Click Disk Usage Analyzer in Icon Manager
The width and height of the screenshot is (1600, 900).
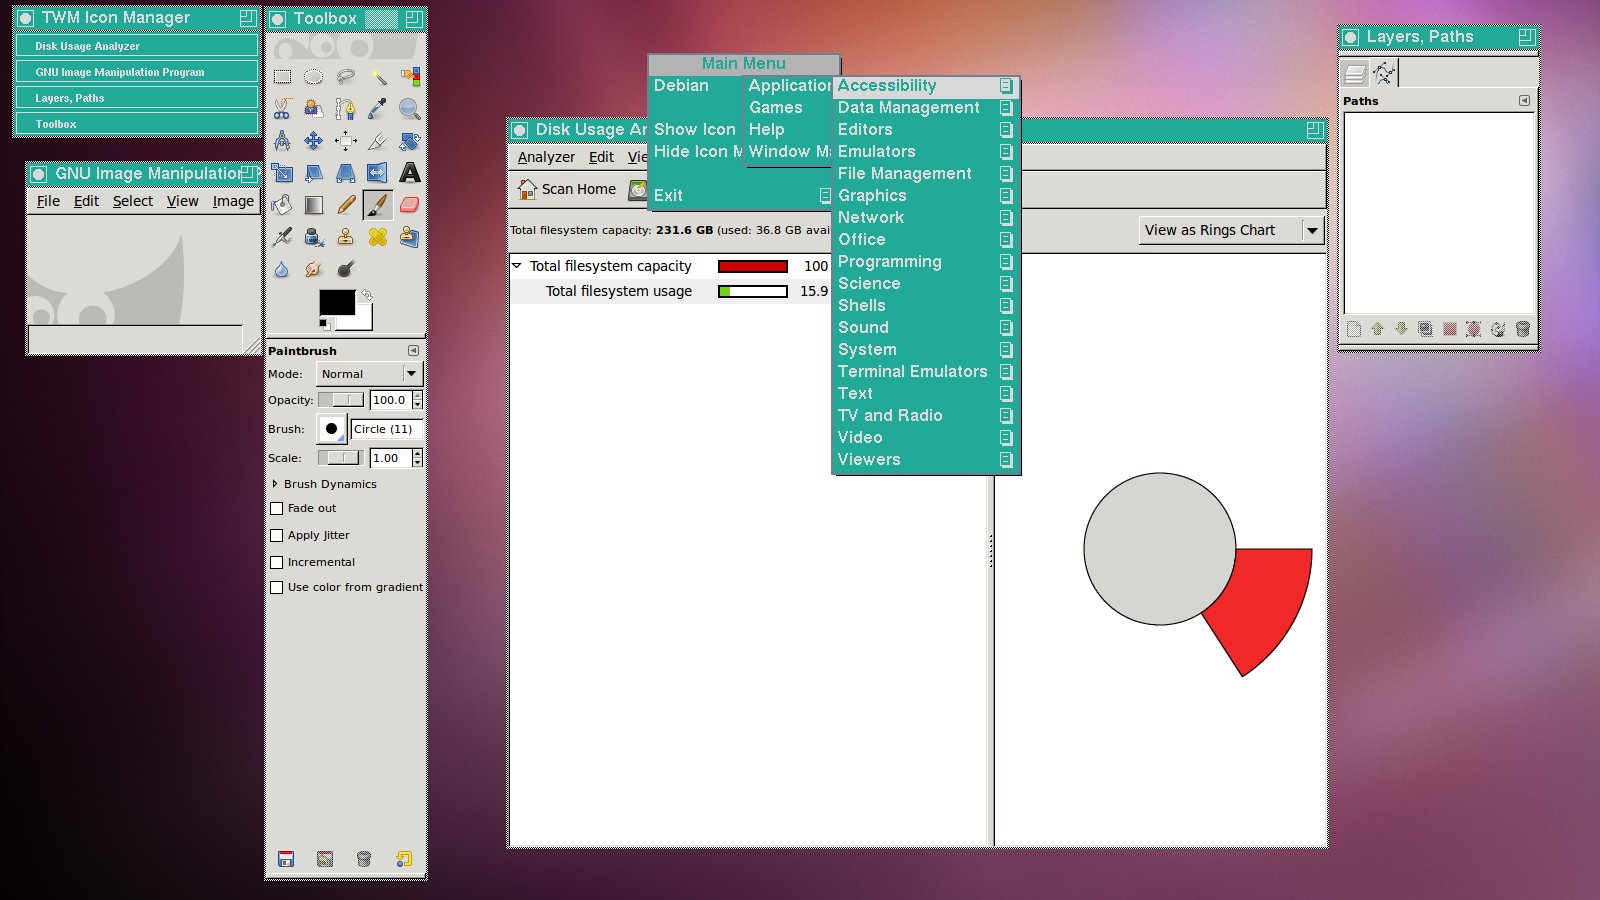coord(137,46)
